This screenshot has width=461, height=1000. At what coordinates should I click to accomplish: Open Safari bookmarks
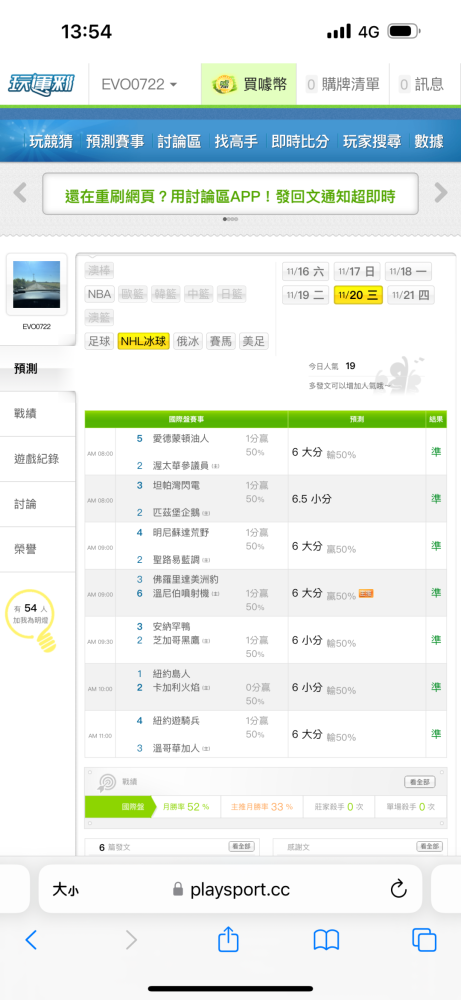(x=326, y=939)
